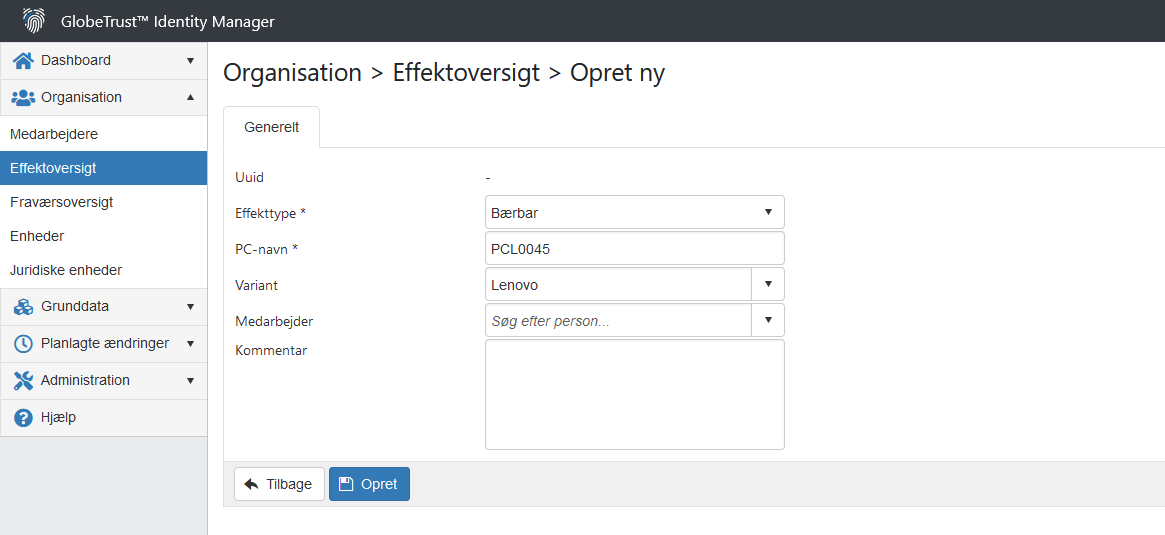Click inside the Kommentar text area
The image size is (1165, 535).
635,395
